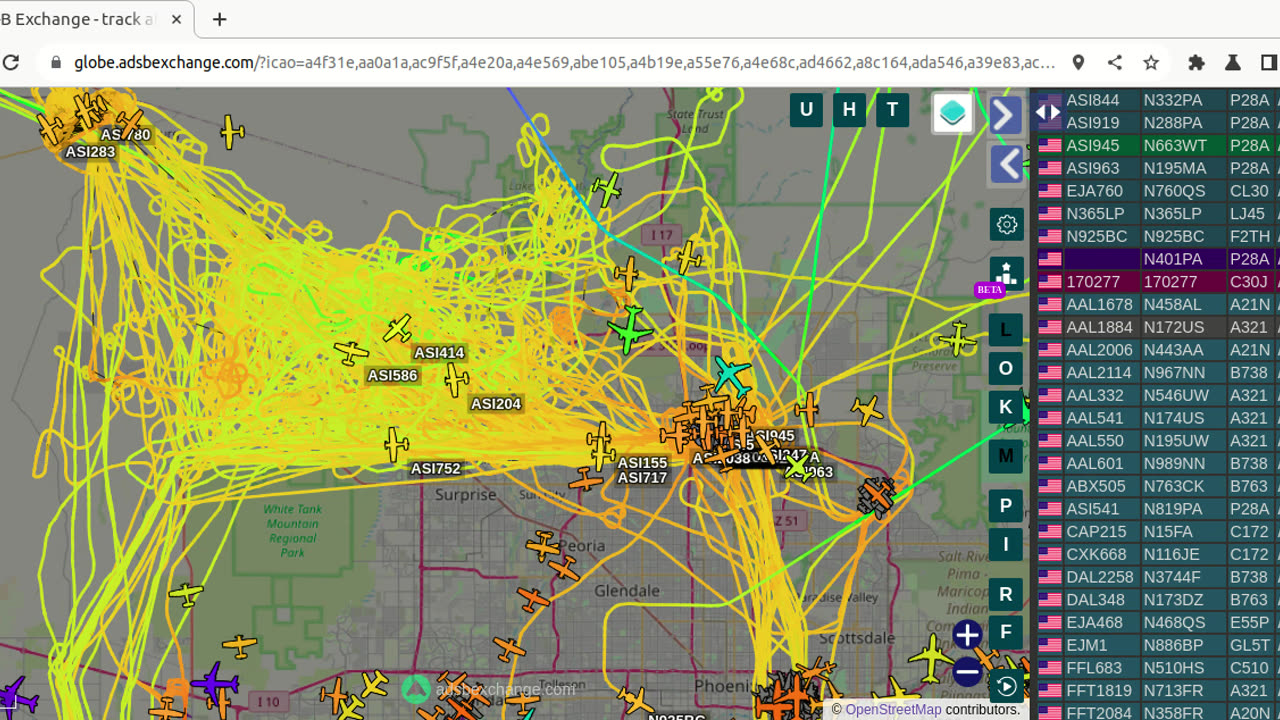Toggle the K map button

click(1006, 407)
